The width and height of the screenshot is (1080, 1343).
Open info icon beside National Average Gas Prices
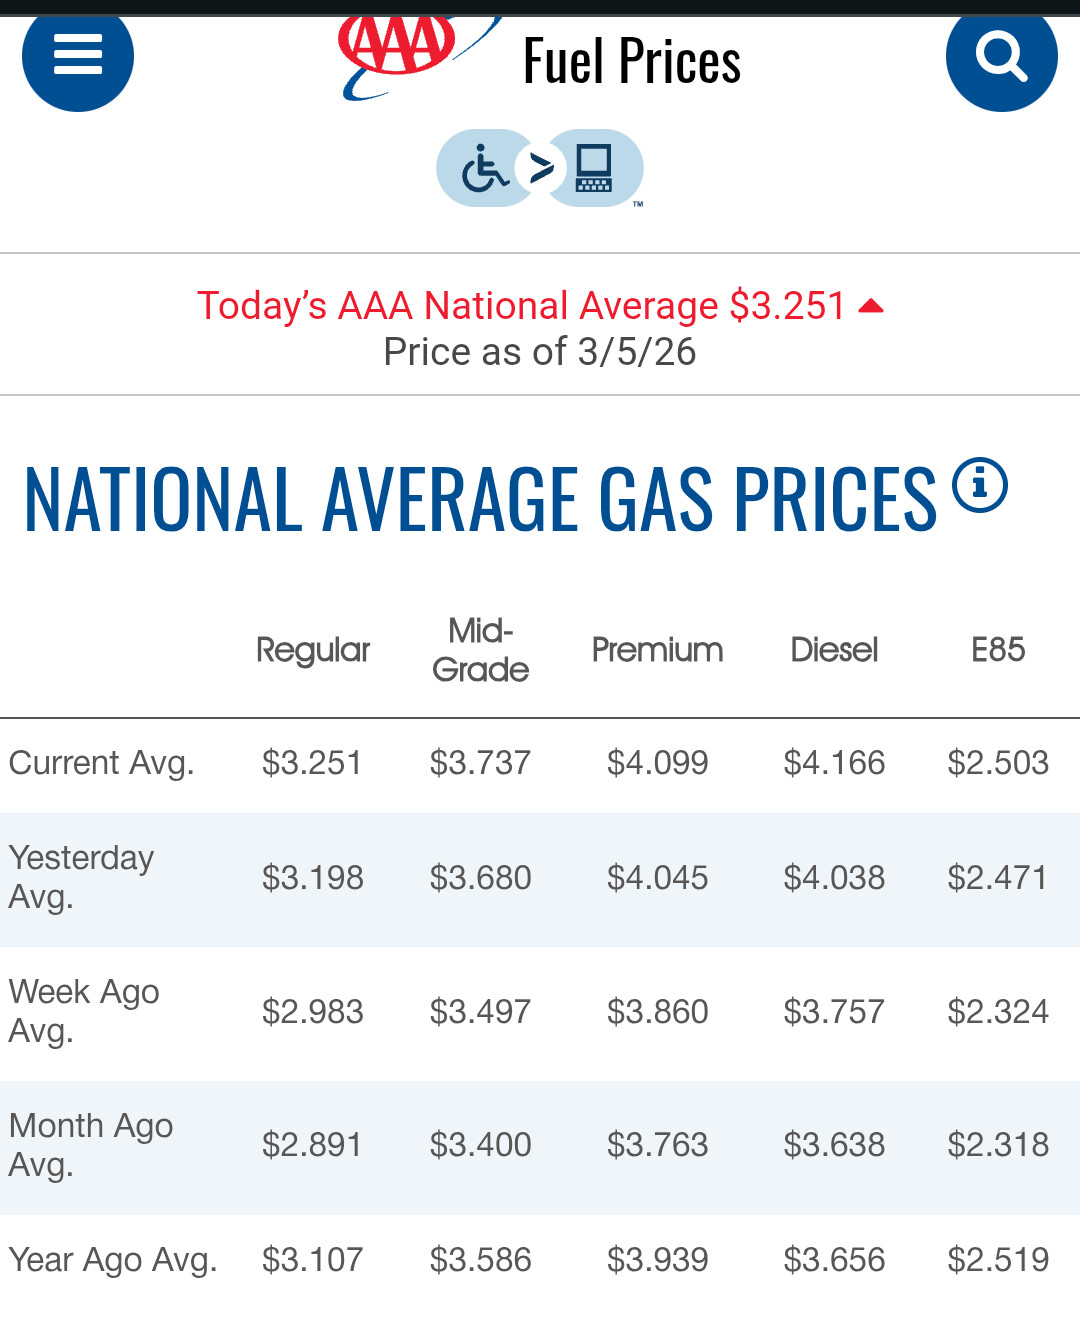[979, 486]
